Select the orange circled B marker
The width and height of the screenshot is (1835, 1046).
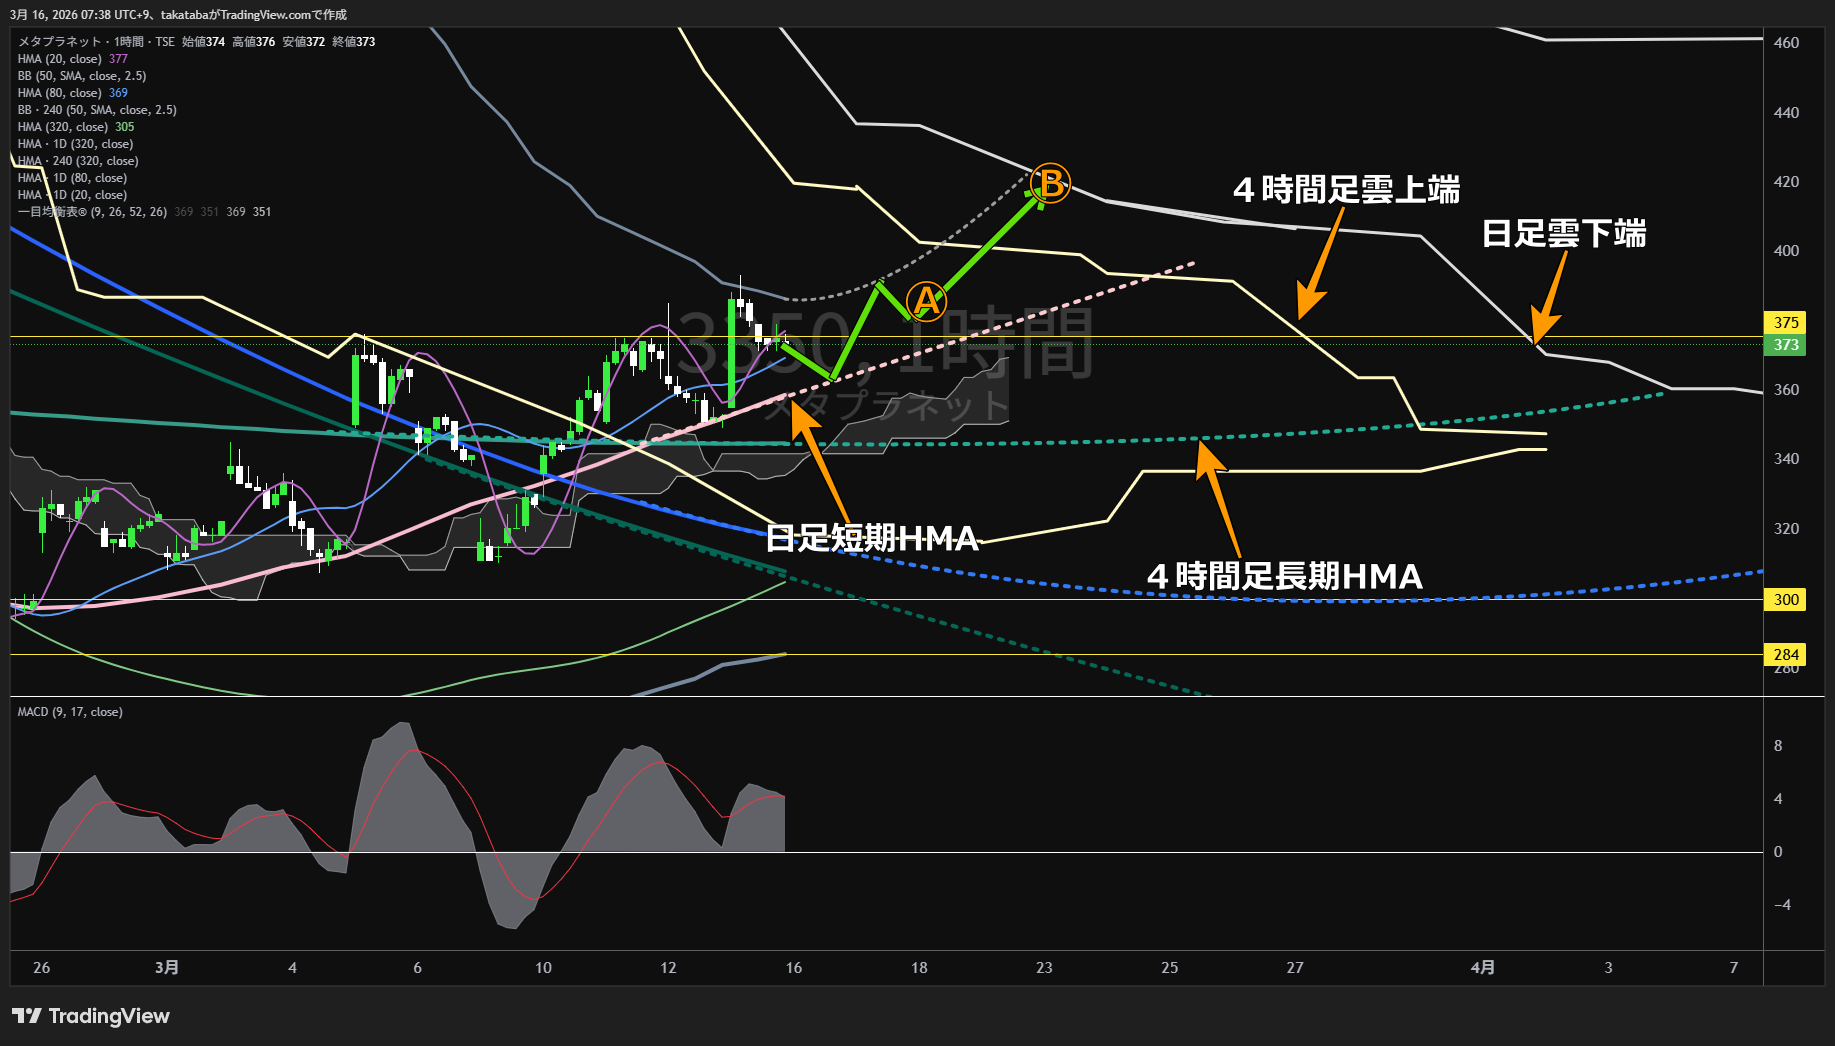1050,184
